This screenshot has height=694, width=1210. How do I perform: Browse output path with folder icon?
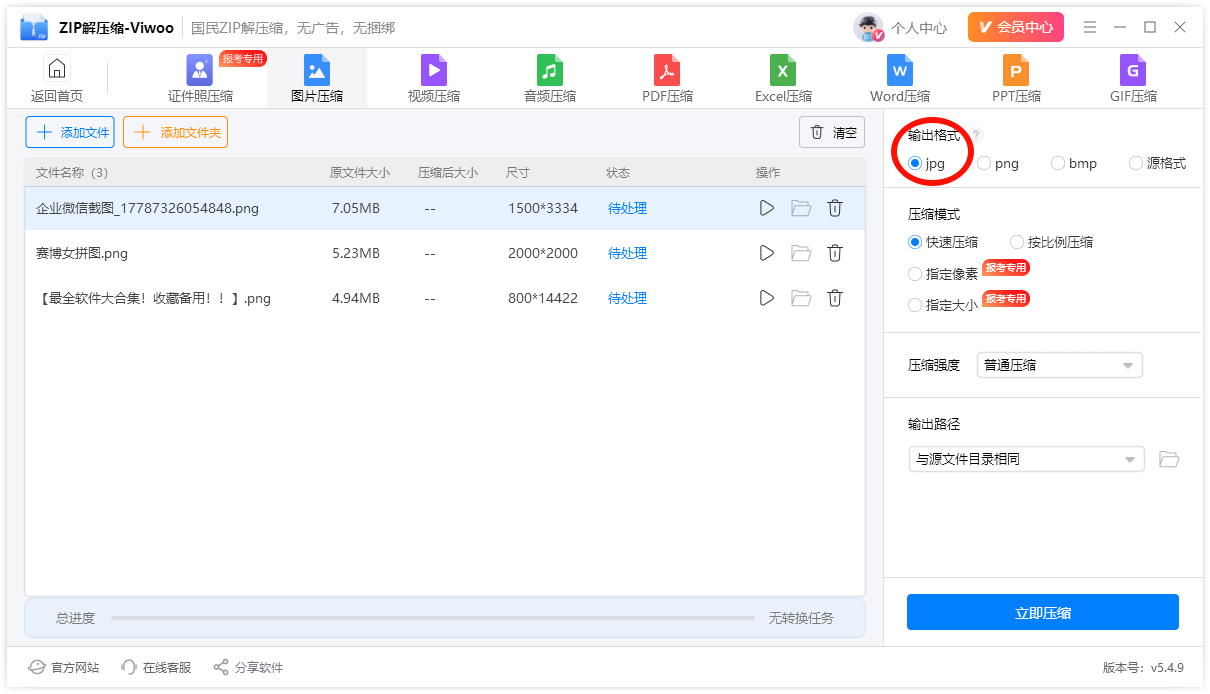pos(1169,459)
